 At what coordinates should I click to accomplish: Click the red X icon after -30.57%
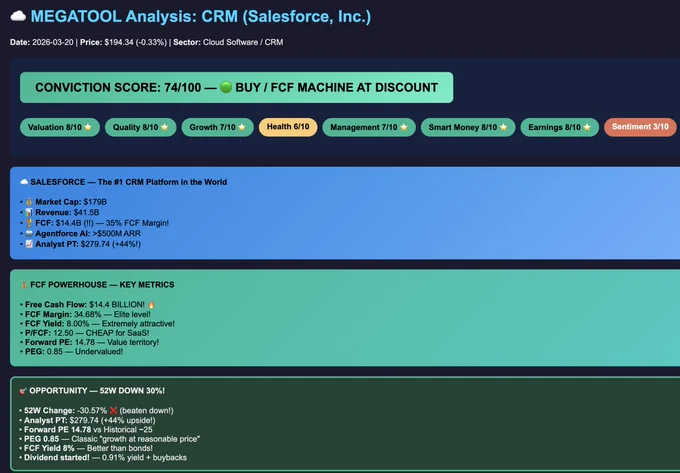tap(113, 411)
